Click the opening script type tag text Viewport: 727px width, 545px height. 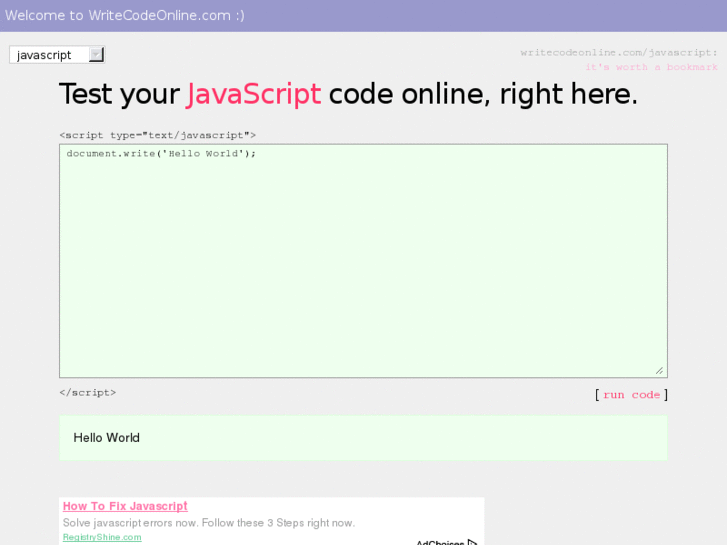[158, 135]
